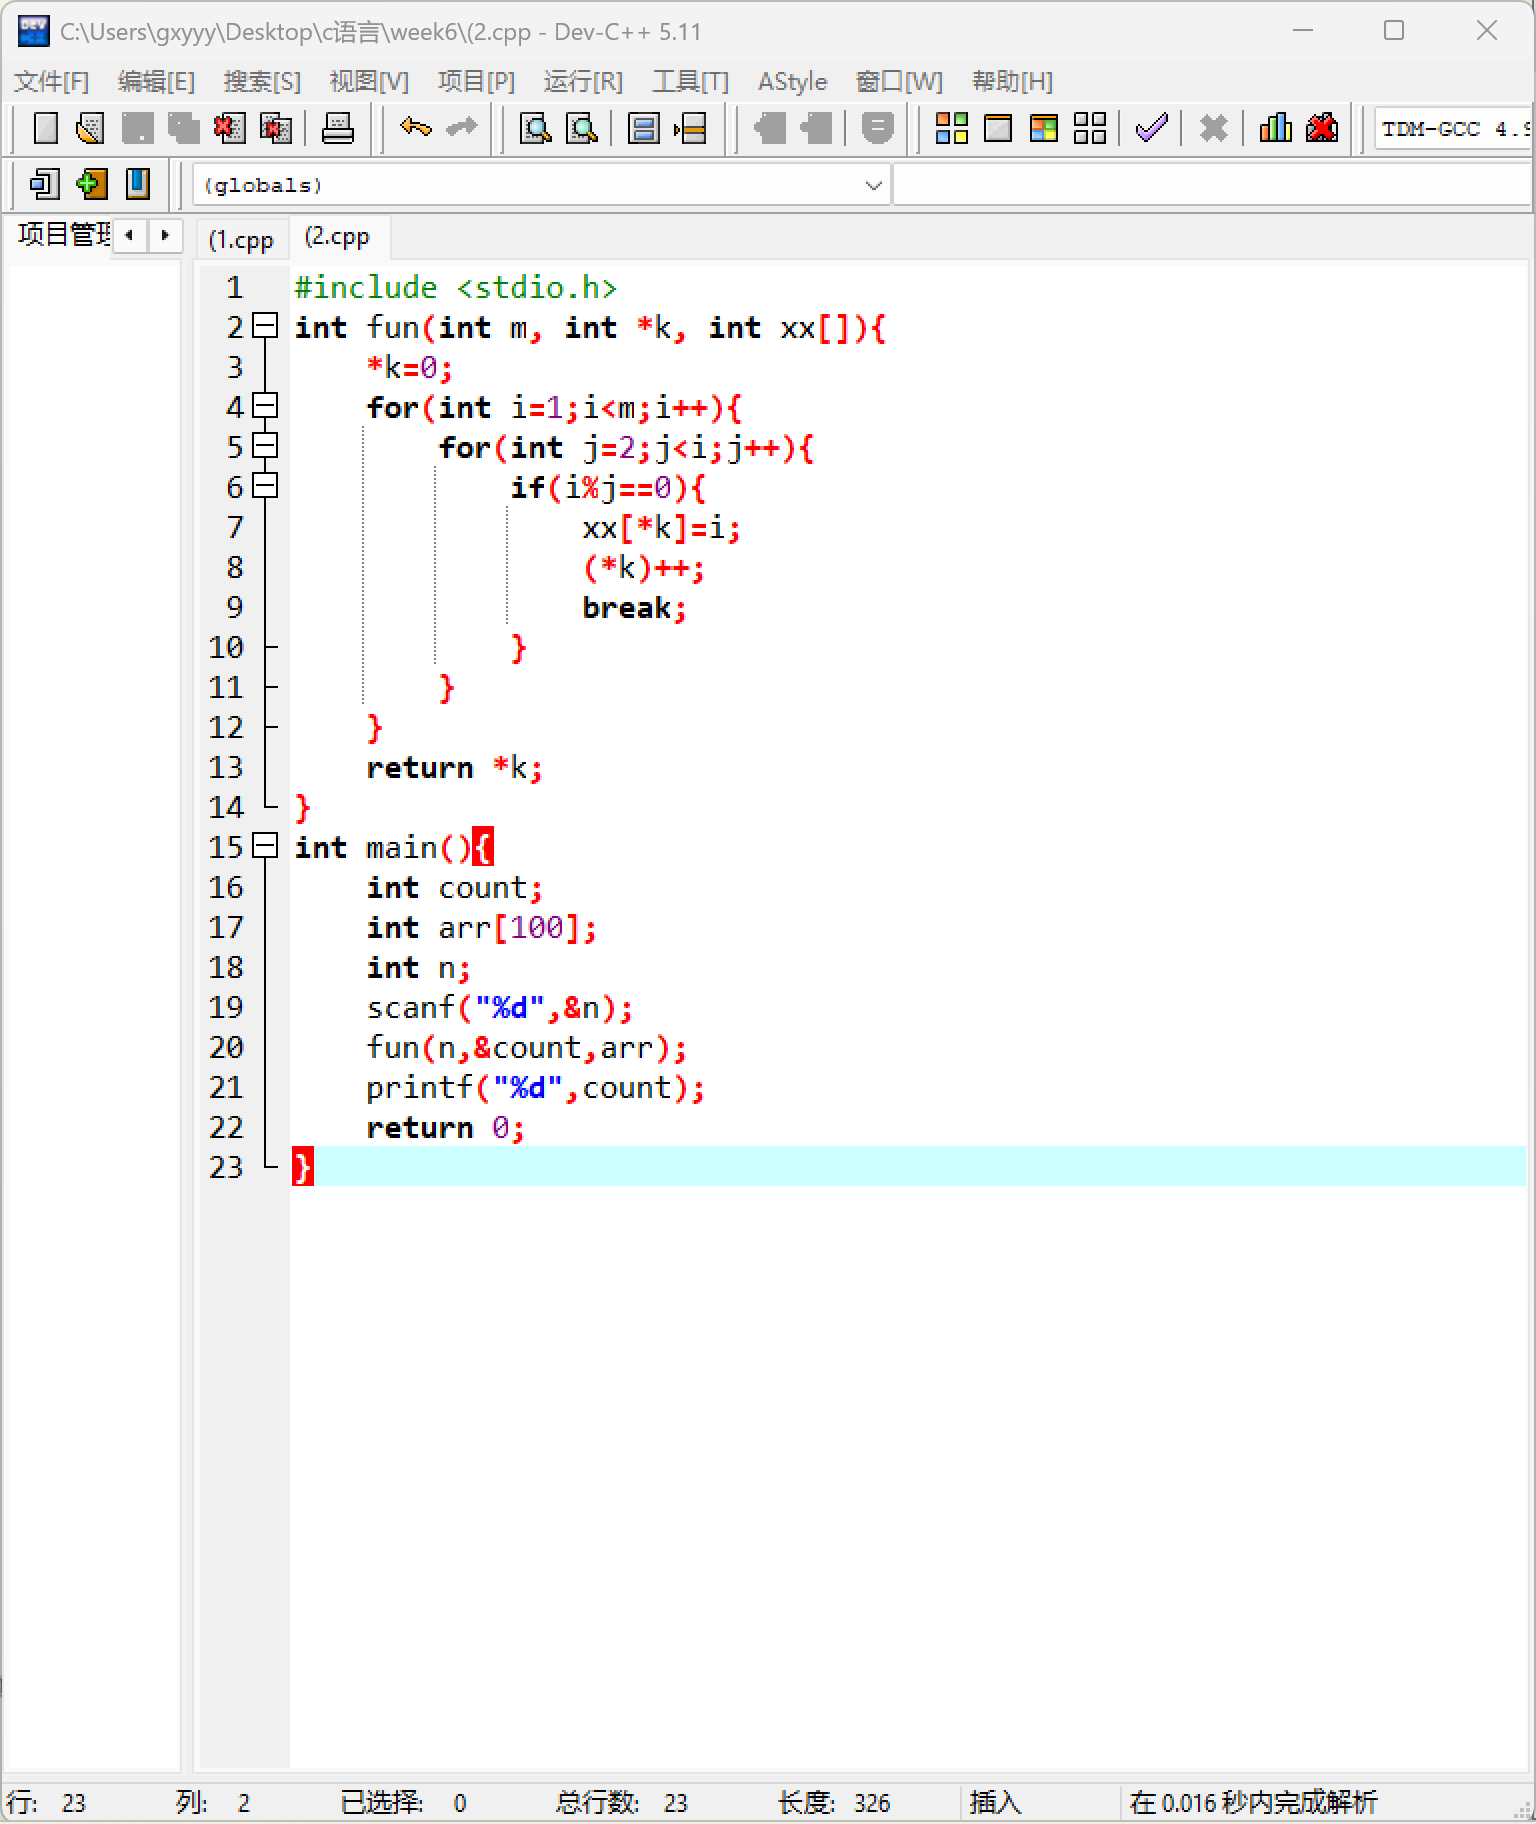
Task: Run syntax check with checkmark icon
Action: [x=1152, y=128]
